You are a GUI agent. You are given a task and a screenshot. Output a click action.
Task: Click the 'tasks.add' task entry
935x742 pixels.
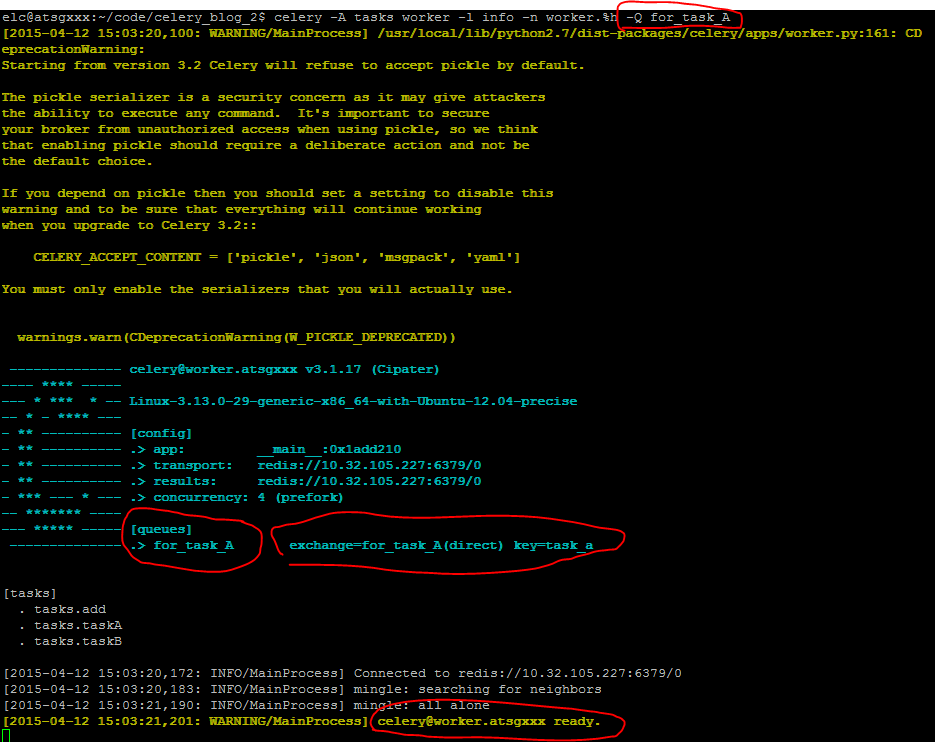pos(70,610)
